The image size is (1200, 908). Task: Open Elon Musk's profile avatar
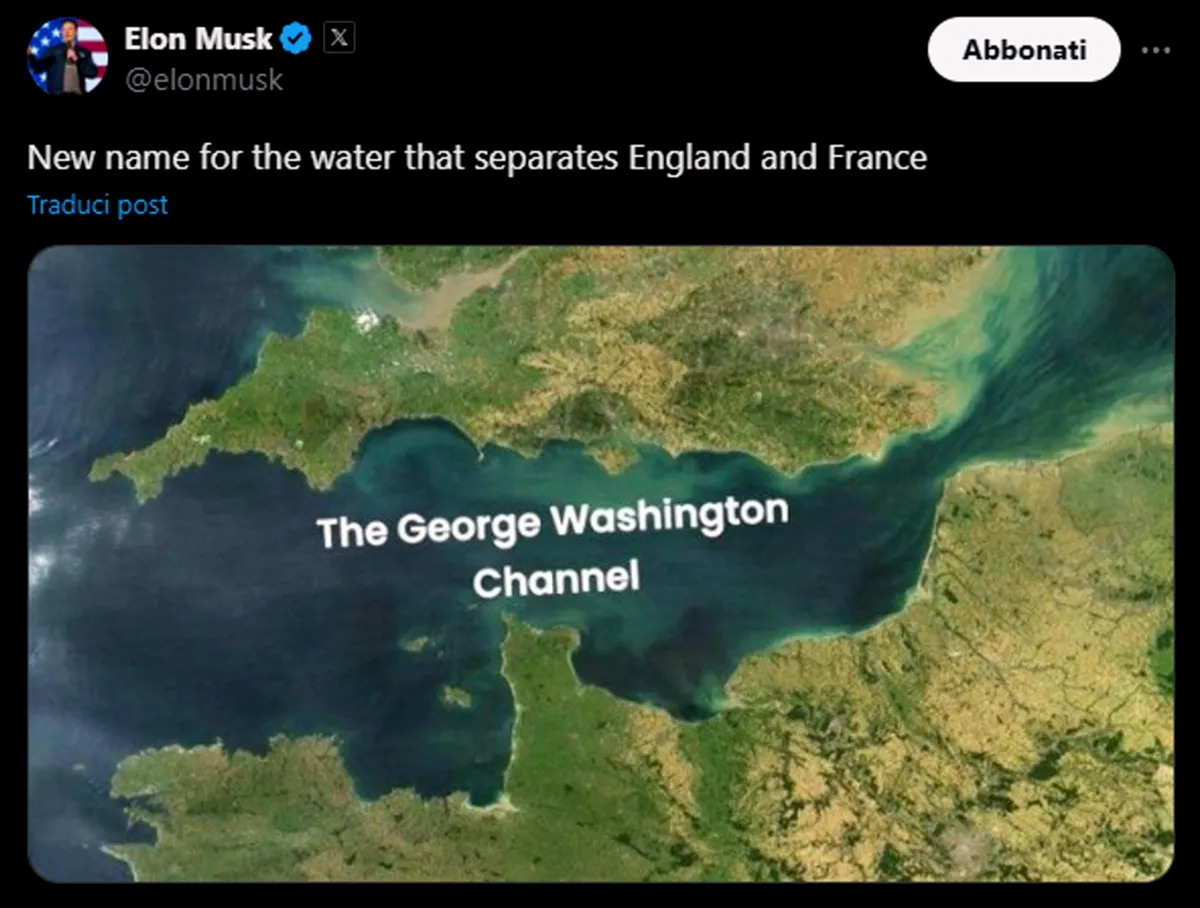coord(67,56)
